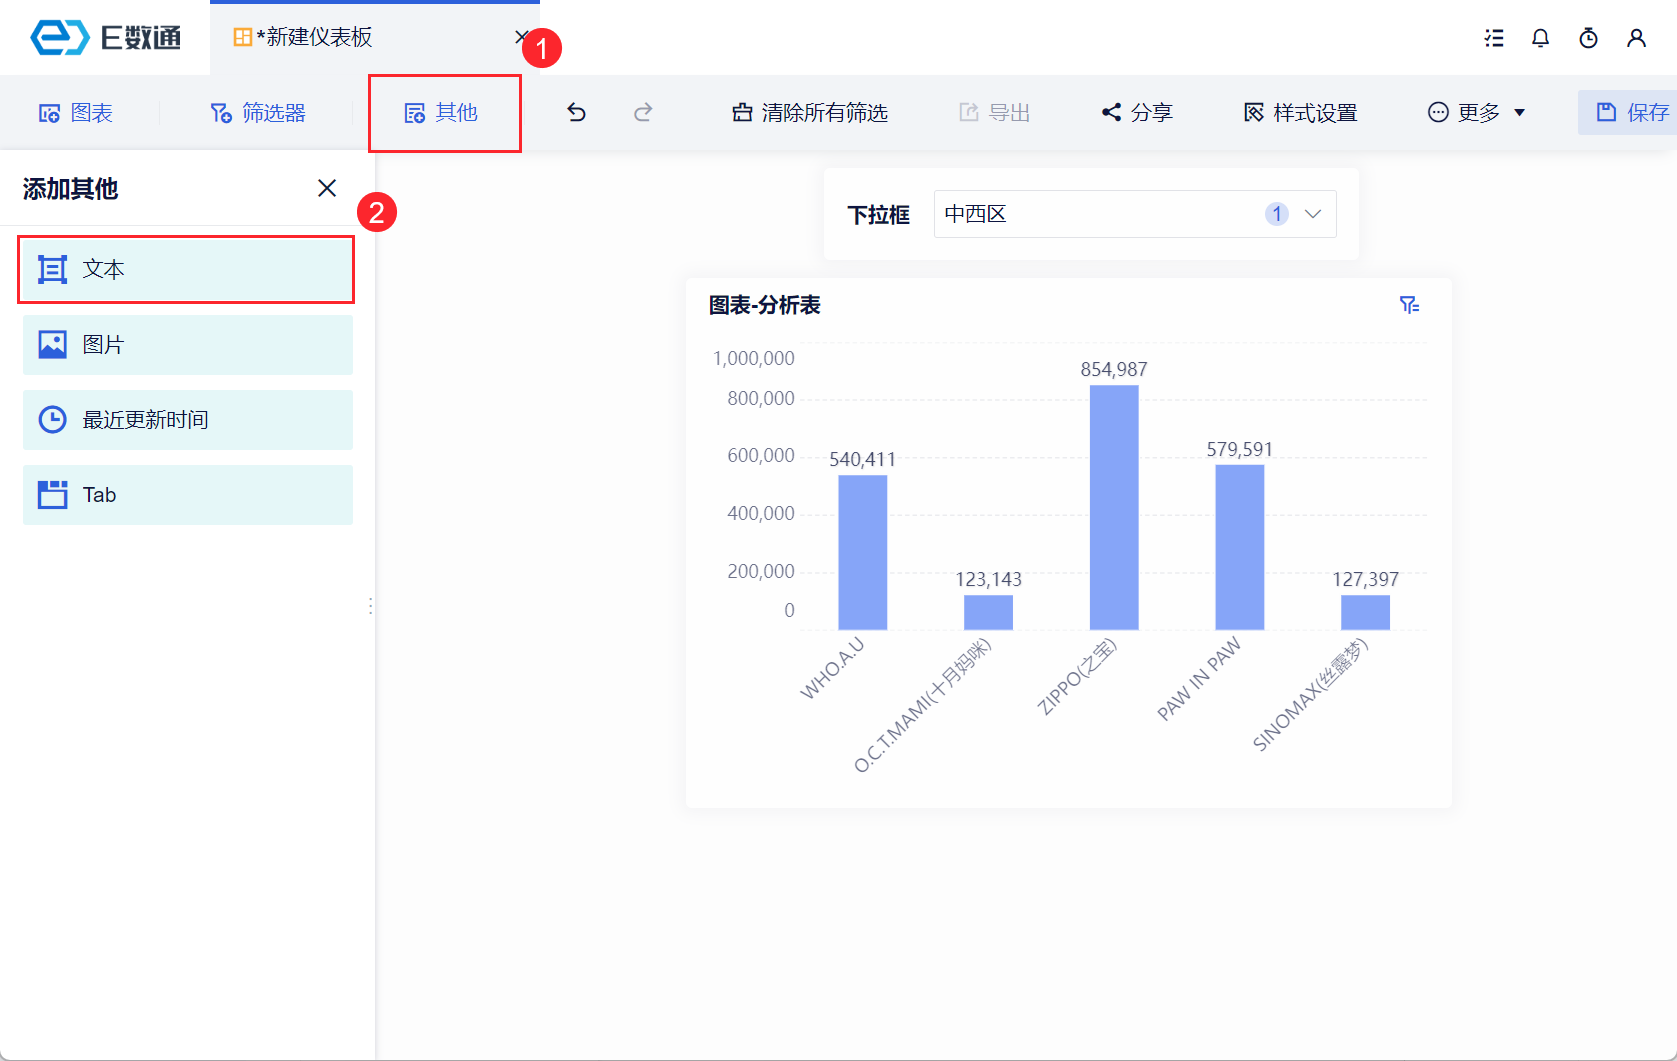
Task: Add a 图片 image component
Action: (188, 345)
